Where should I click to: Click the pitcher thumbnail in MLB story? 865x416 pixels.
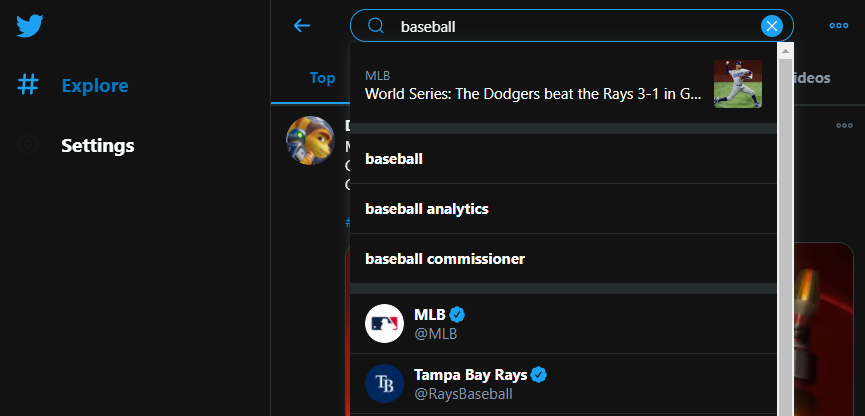738,84
